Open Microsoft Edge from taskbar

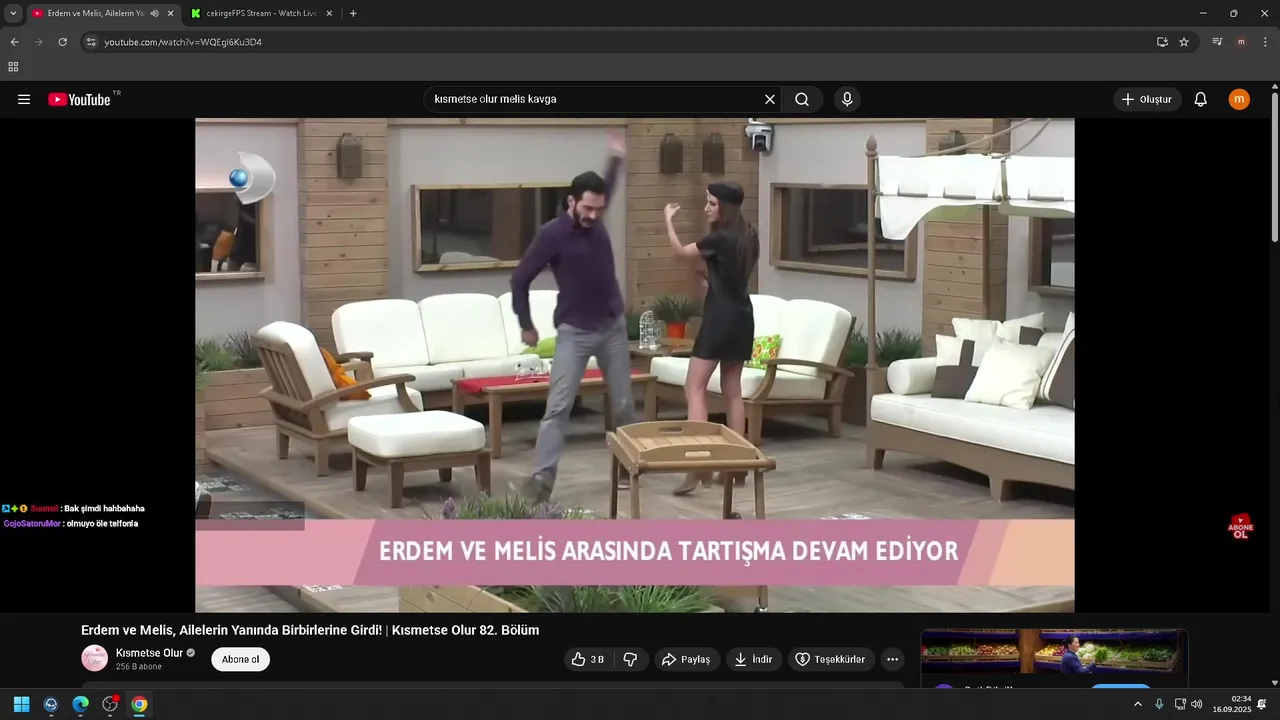tap(80, 704)
